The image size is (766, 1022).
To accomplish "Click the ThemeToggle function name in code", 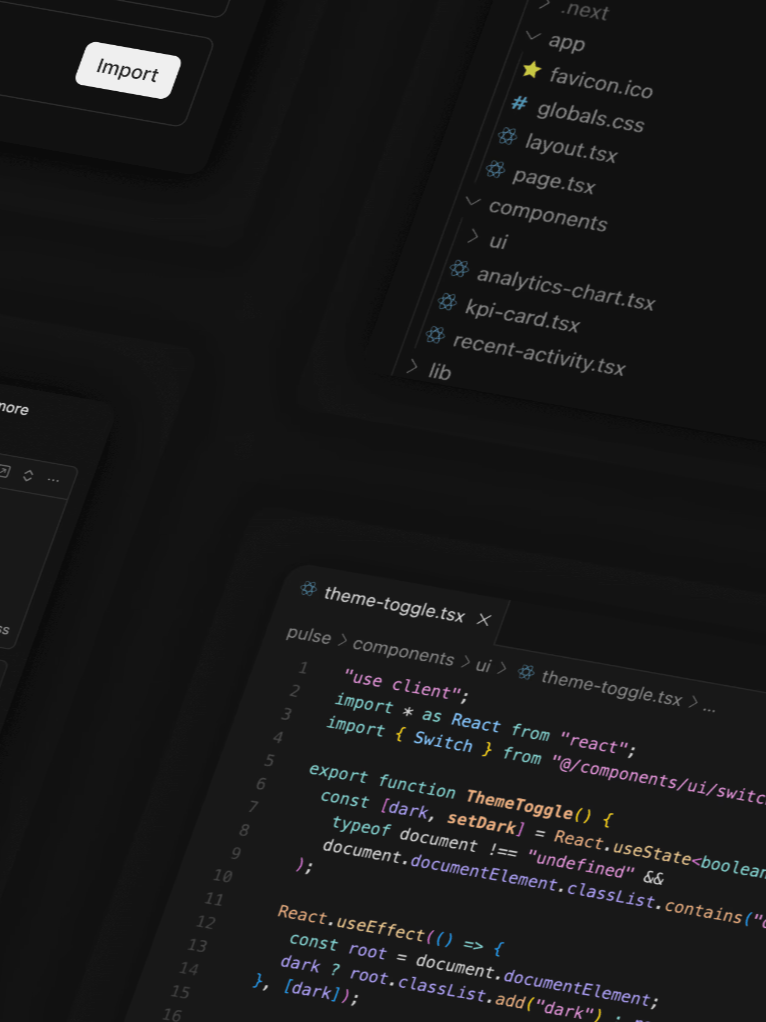I will [x=519, y=806].
